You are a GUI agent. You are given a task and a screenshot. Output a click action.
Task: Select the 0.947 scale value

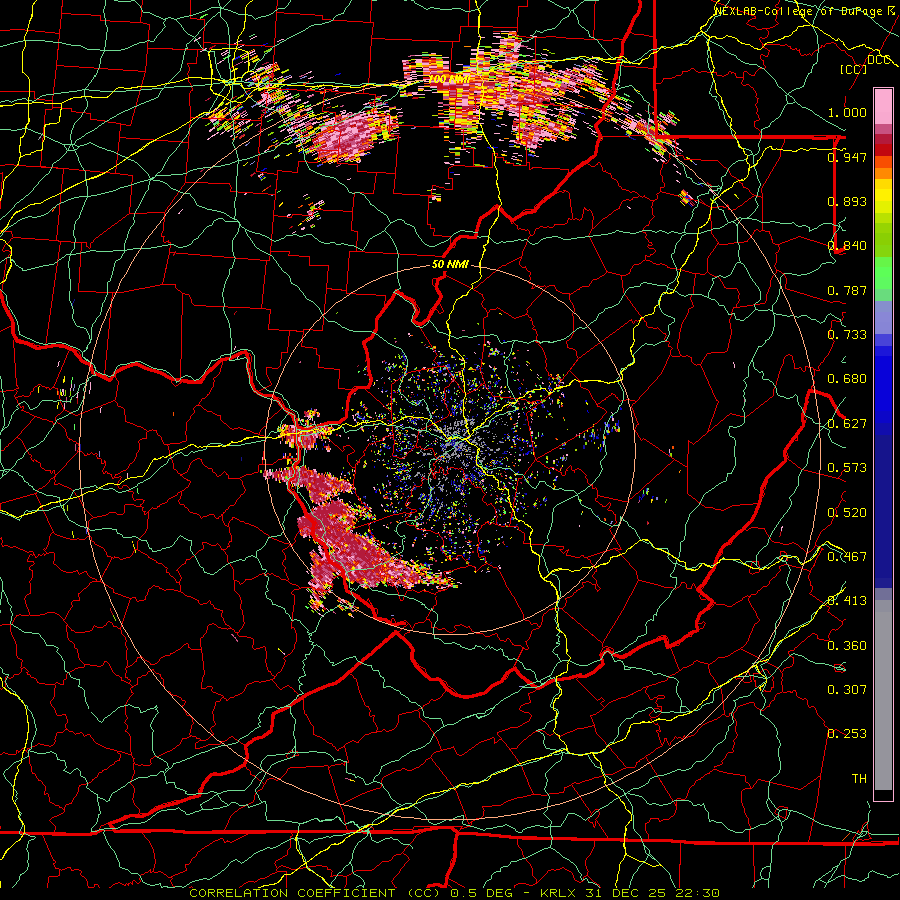(847, 157)
